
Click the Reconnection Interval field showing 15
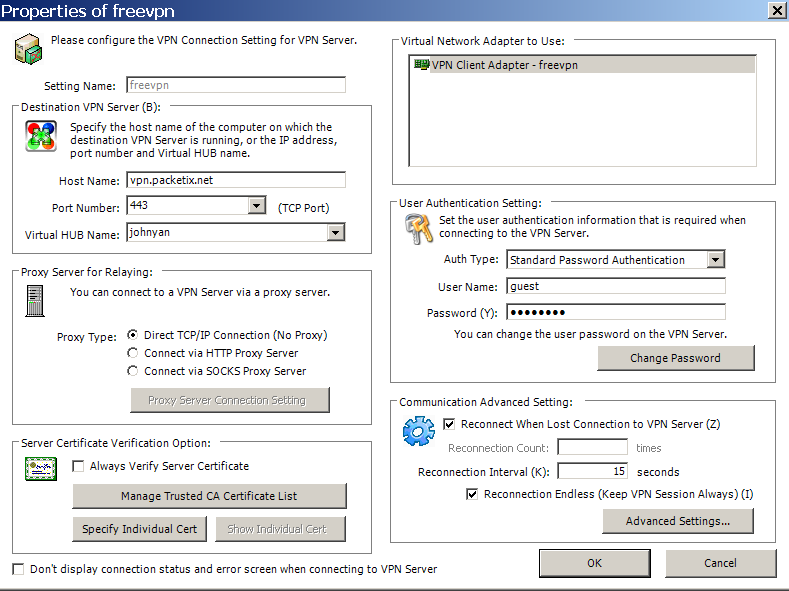(x=593, y=471)
